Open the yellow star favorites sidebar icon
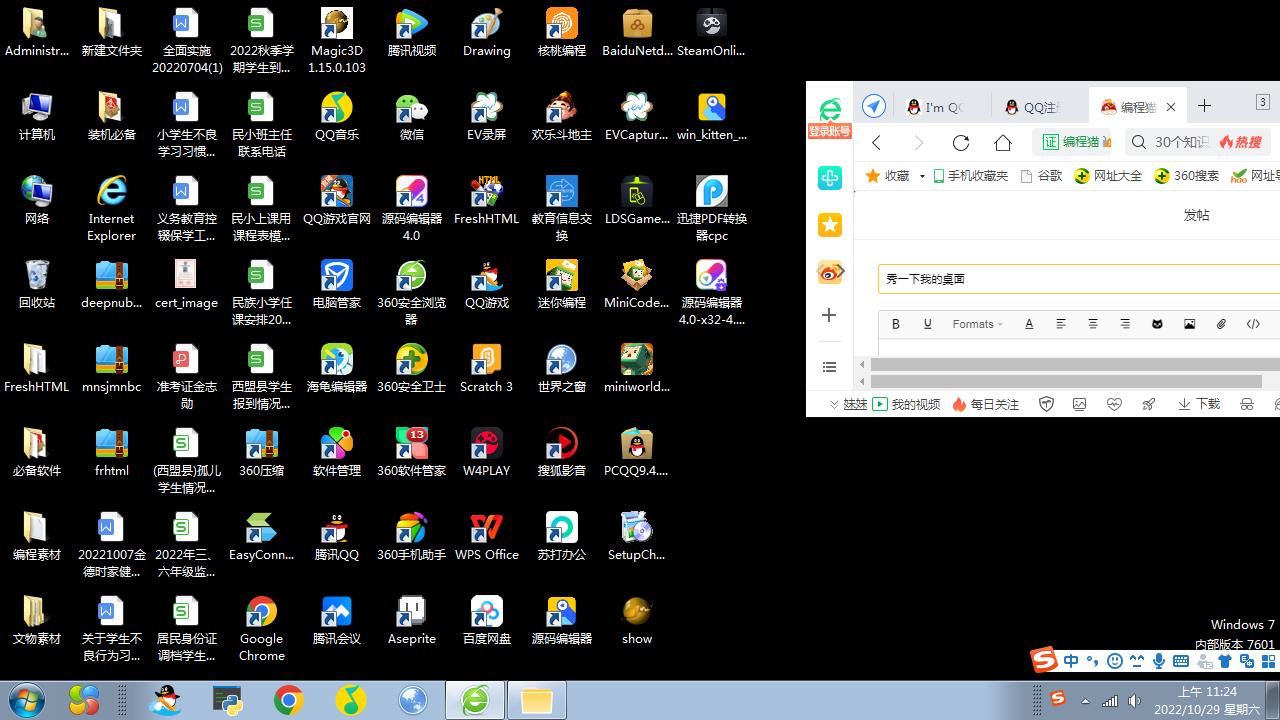The height and width of the screenshot is (720, 1280). tap(830, 225)
